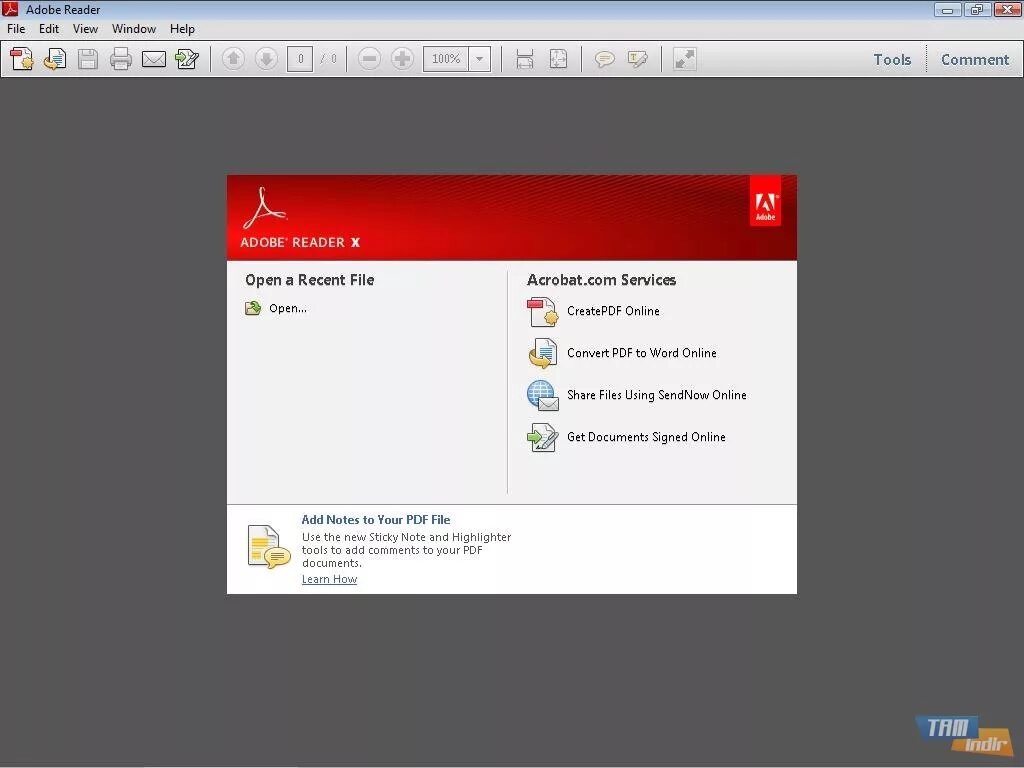
Task: Click the CreatePDF Online icon
Action: click(543, 312)
